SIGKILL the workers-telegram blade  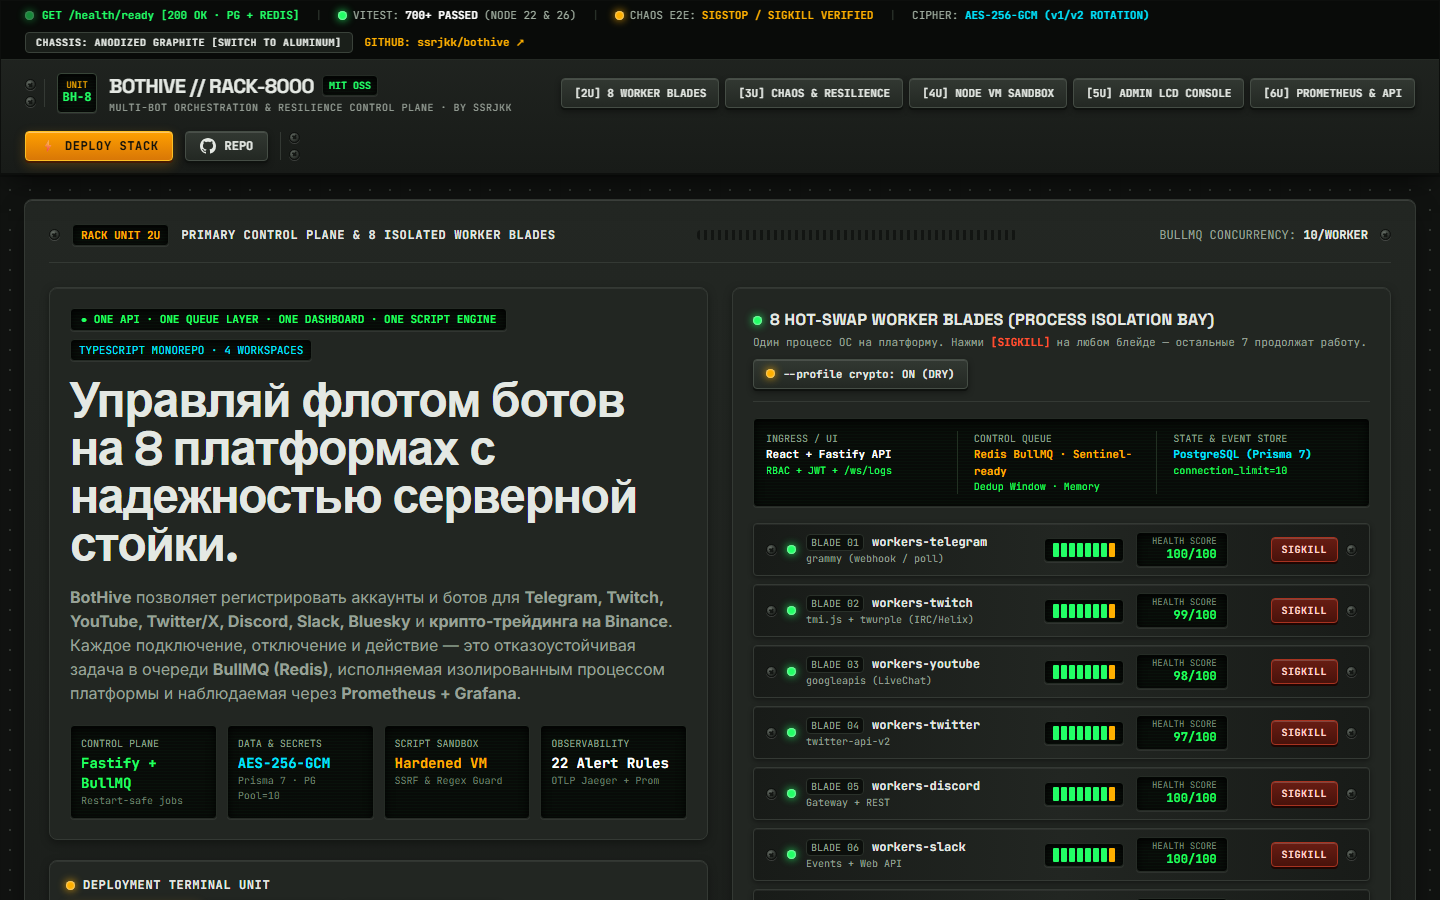(x=1304, y=550)
